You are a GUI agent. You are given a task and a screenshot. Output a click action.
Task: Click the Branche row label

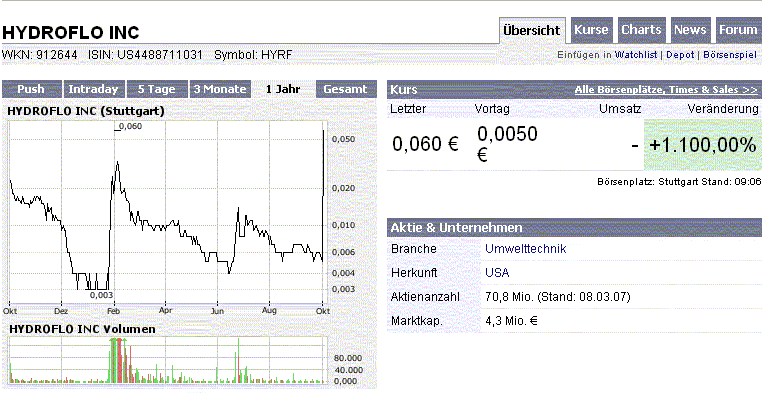pyautogui.click(x=414, y=249)
